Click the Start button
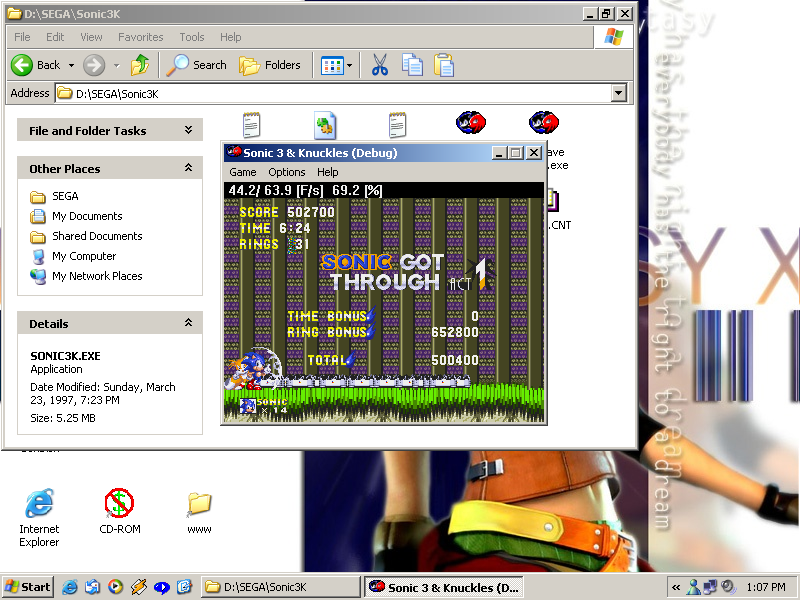This screenshot has width=800, height=600. pyautogui.click(x=28, y=587)
